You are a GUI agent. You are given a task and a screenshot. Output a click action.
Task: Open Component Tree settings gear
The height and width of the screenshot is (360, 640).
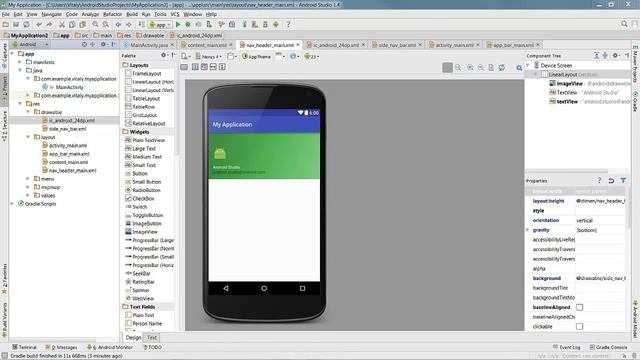(616, 56)
